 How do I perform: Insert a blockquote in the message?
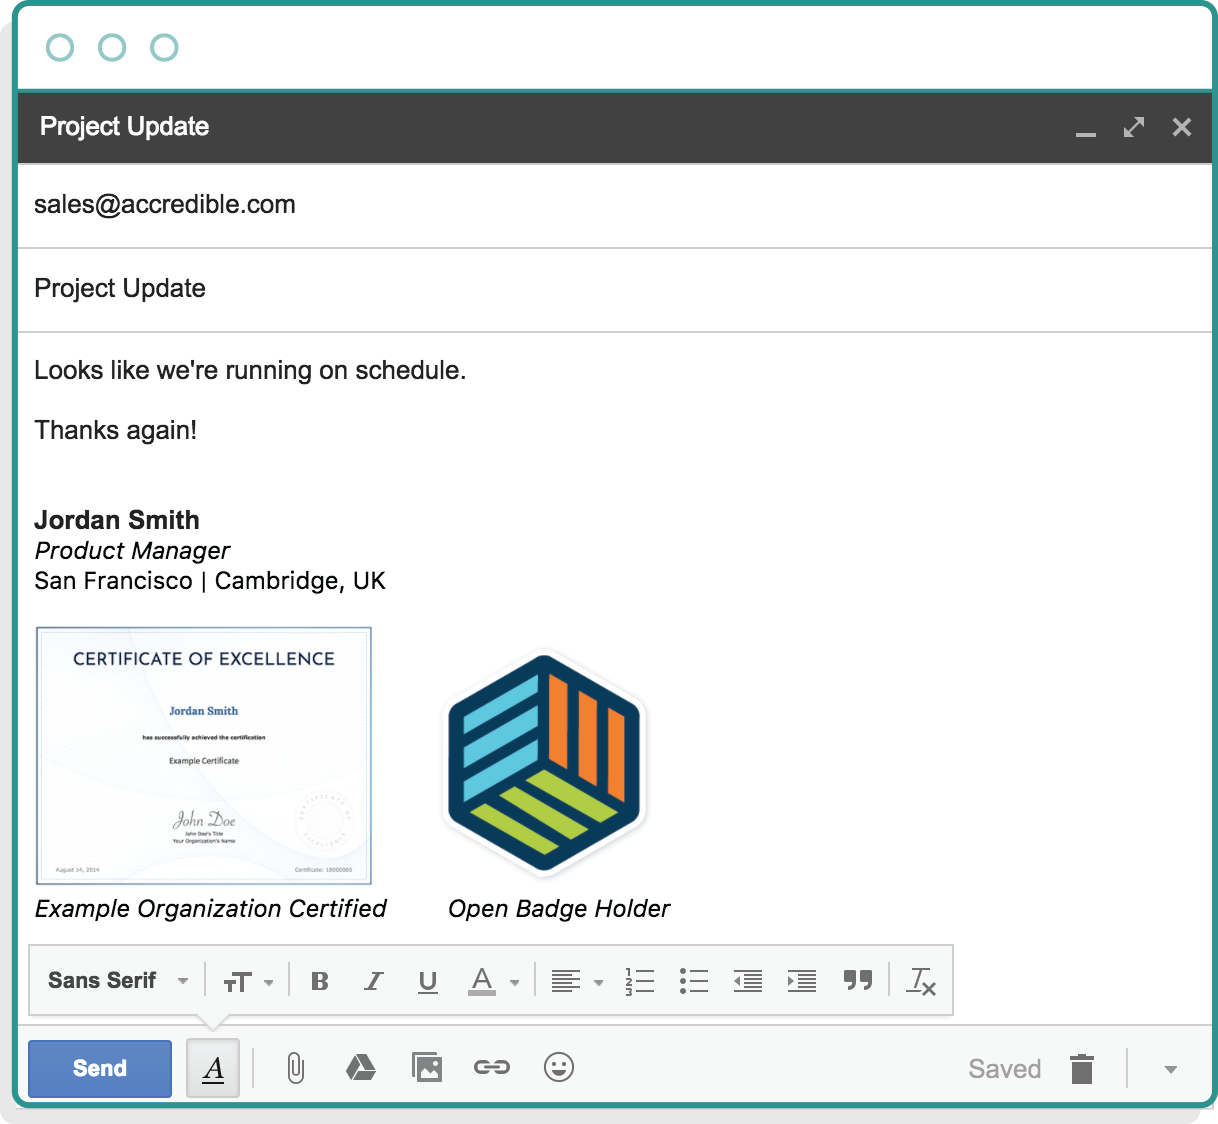point(858,981)
